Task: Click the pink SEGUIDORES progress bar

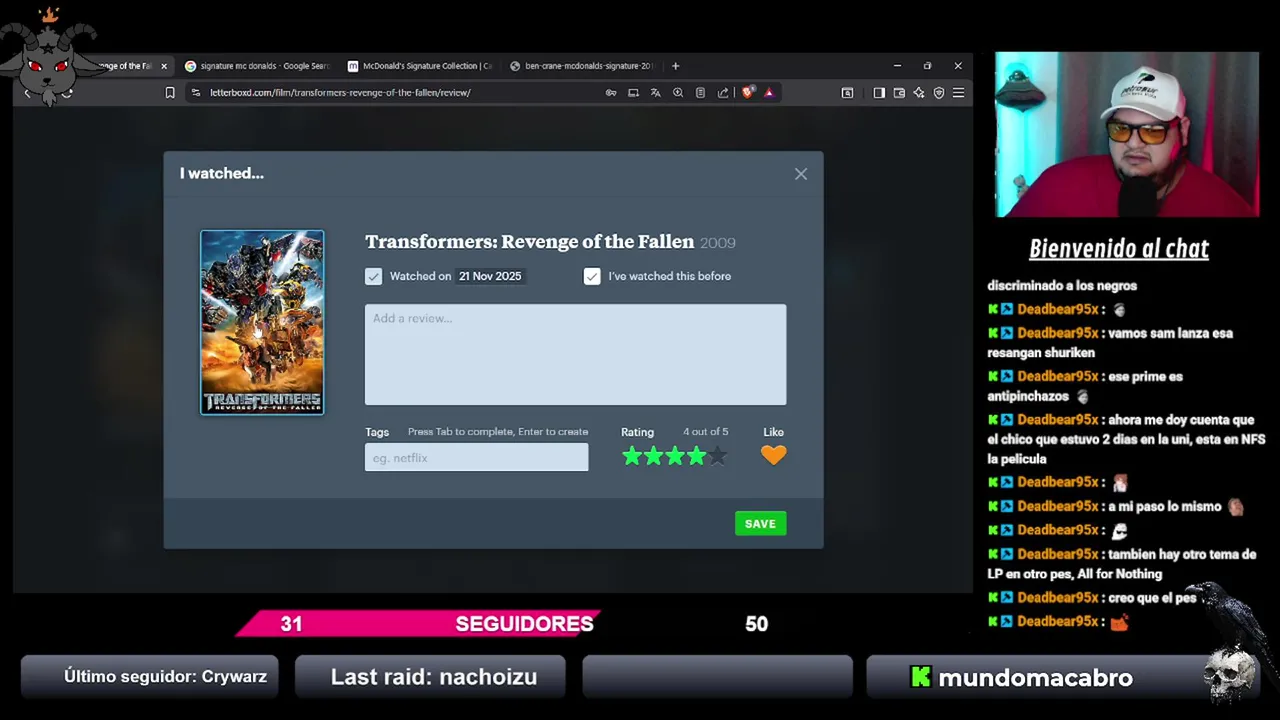Action: pos(418,623)
